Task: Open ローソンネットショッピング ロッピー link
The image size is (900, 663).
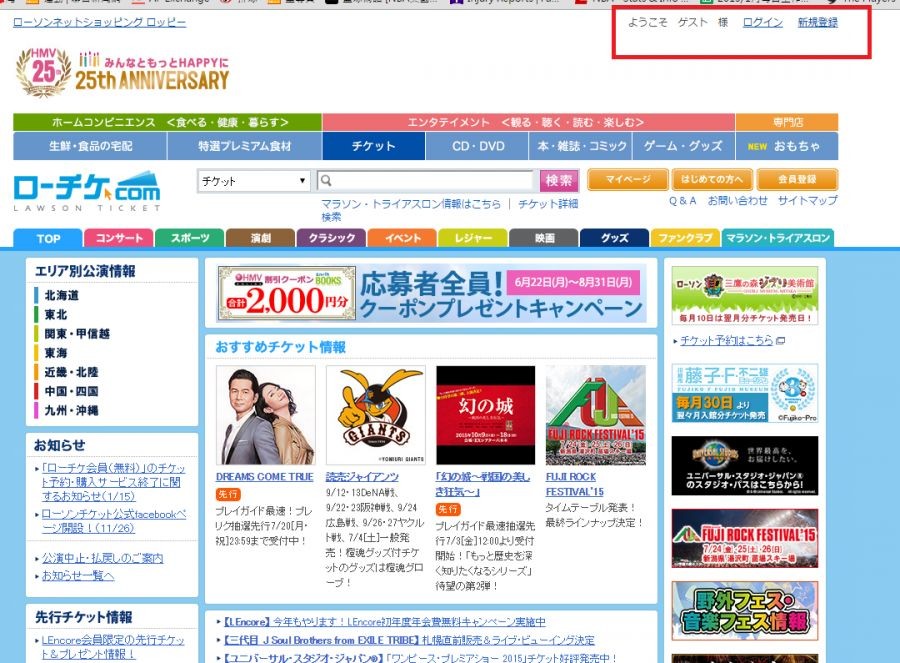Action: pyautogui.click(x=99, y=22)
